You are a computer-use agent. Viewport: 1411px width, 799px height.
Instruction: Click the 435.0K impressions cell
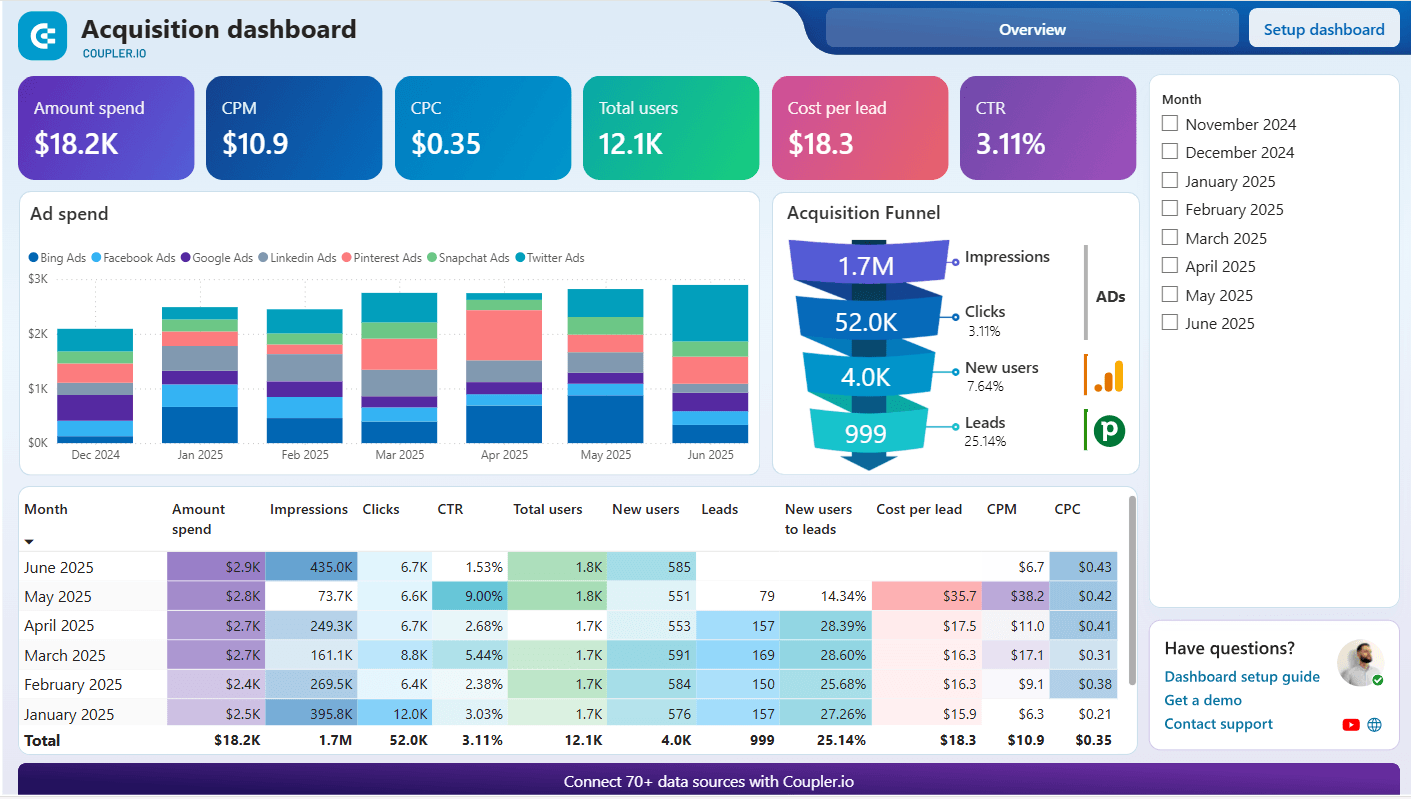pos(312,567)
